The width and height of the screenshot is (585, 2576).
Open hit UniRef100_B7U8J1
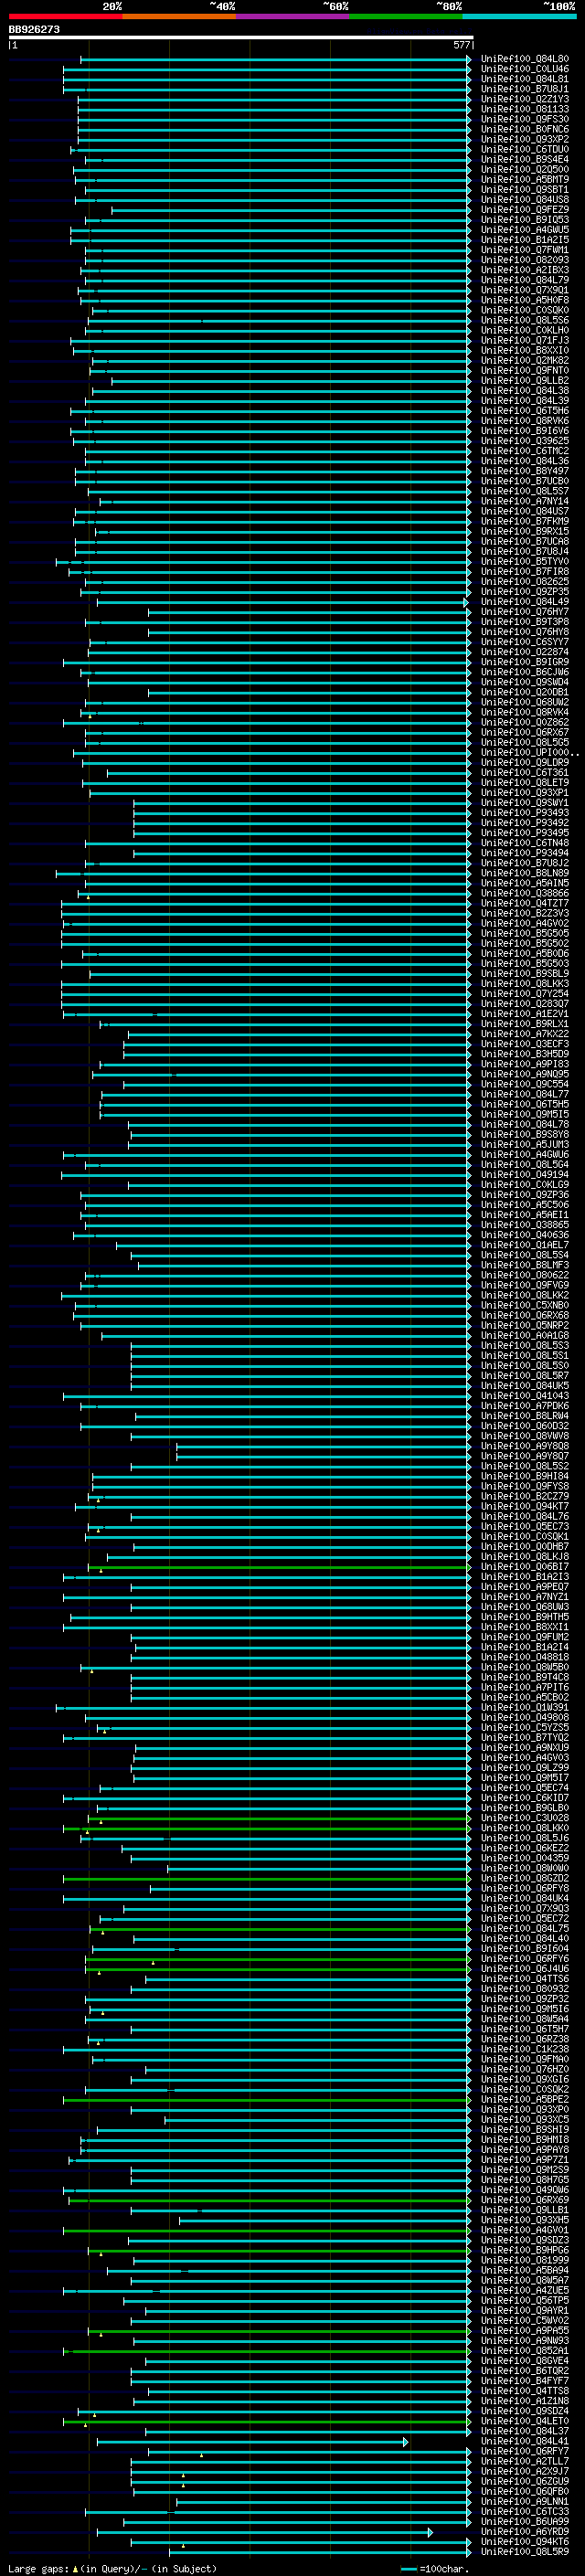tap(525, 90)
